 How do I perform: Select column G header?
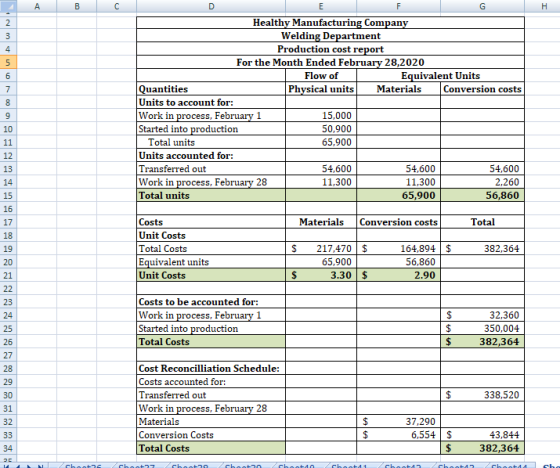pos(482,6)
